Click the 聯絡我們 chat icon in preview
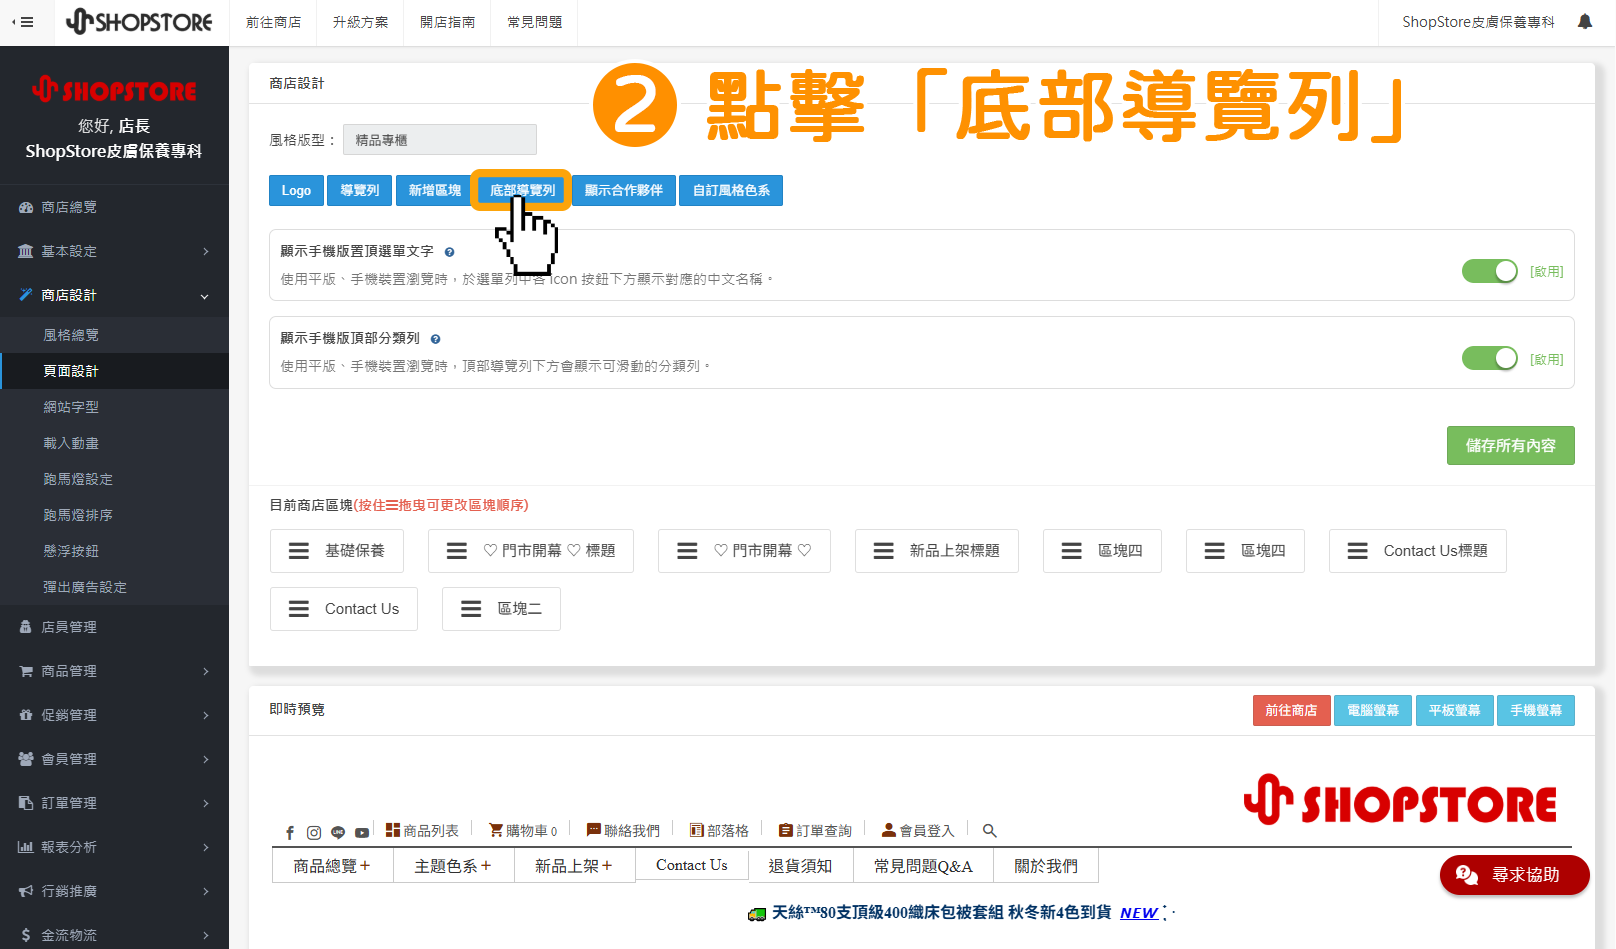Viewport: 1616px width, 949px height. [594, 830]
